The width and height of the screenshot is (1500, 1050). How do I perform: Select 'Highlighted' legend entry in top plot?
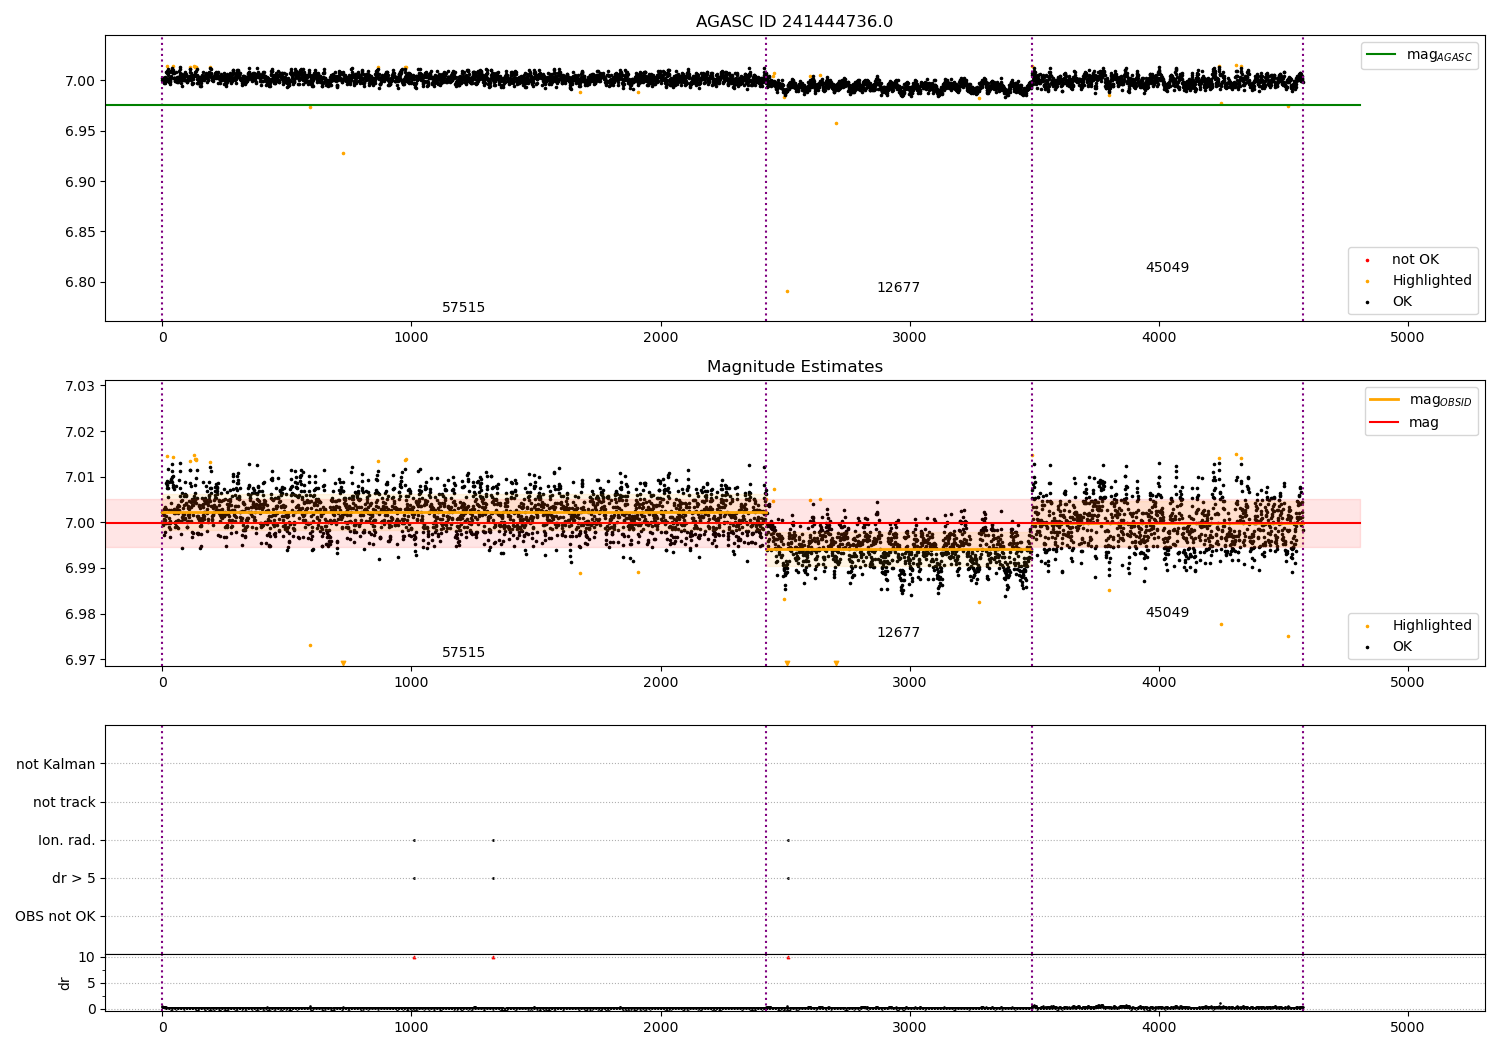1431,281
